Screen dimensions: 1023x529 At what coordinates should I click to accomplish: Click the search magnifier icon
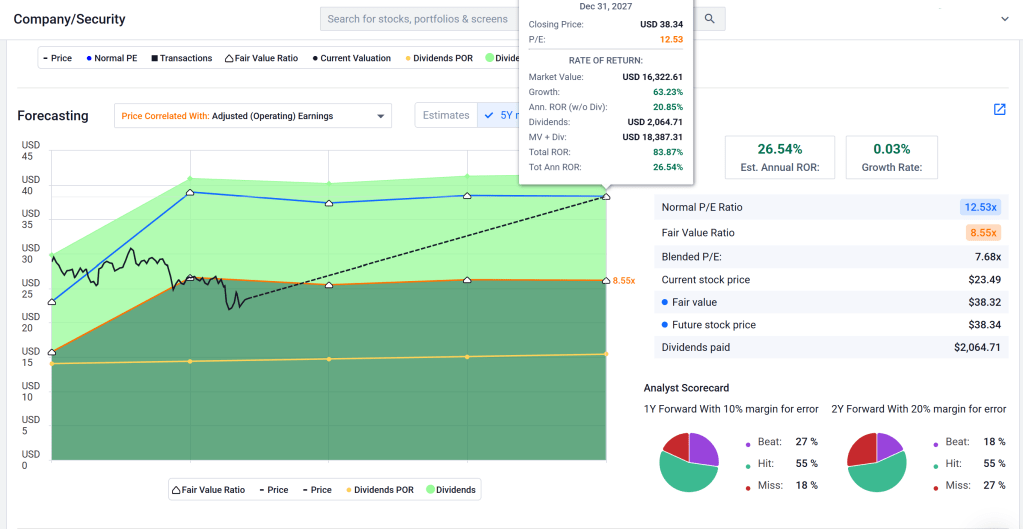(710, 19)
